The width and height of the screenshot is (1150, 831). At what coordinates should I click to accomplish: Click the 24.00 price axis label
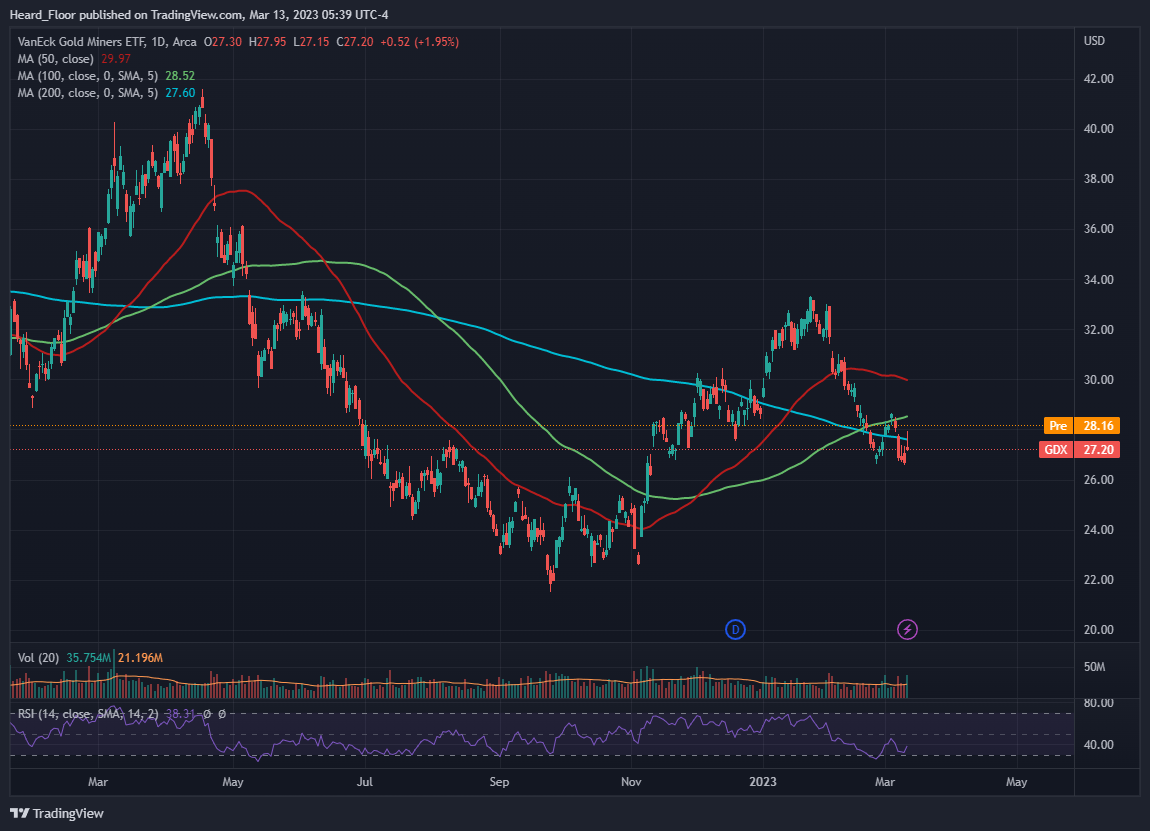tap(1099, 530)
